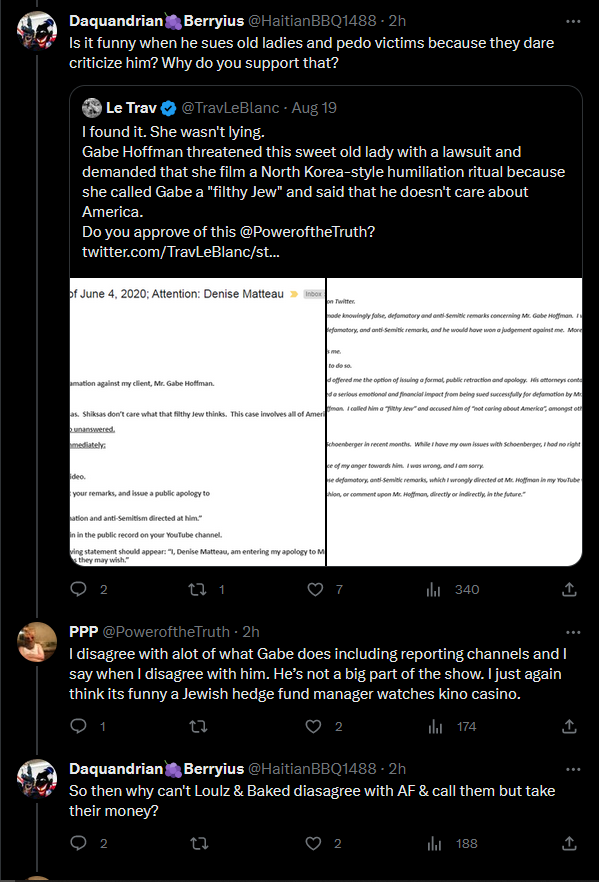Open the left email screenshot image
Image resolution: width=599 pixels, height=882 pixels.
click(197, 422)
